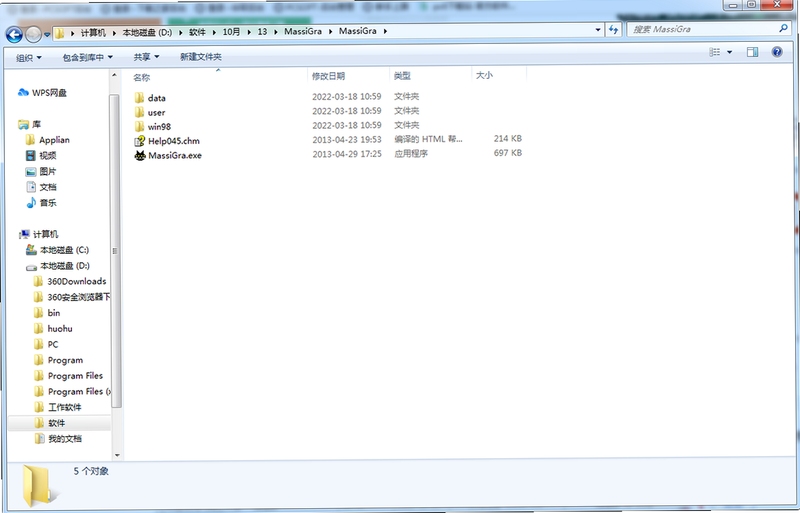800x513 pixels.
Task: Open the Applian library
Action: (x=47, y=140)
